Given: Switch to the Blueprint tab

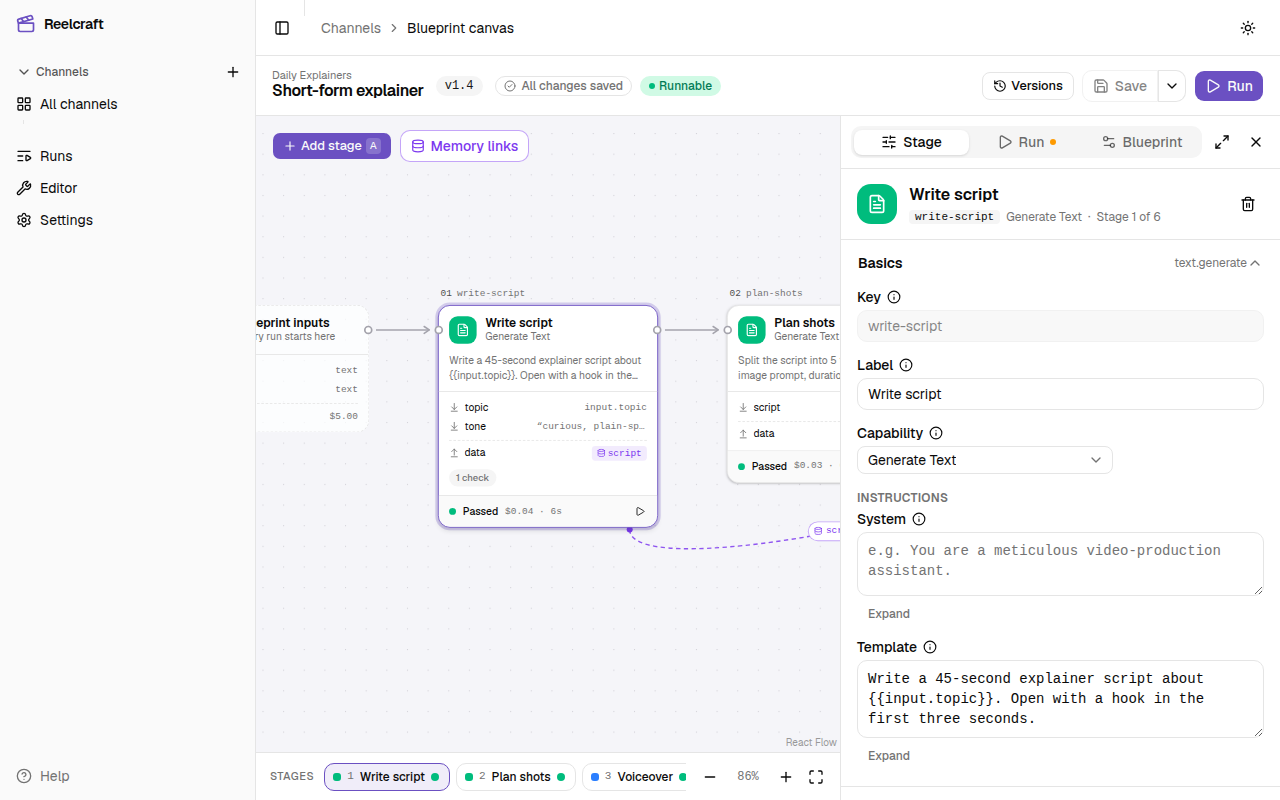Looking at the screenshot, I should click(x=1141, y=142).
